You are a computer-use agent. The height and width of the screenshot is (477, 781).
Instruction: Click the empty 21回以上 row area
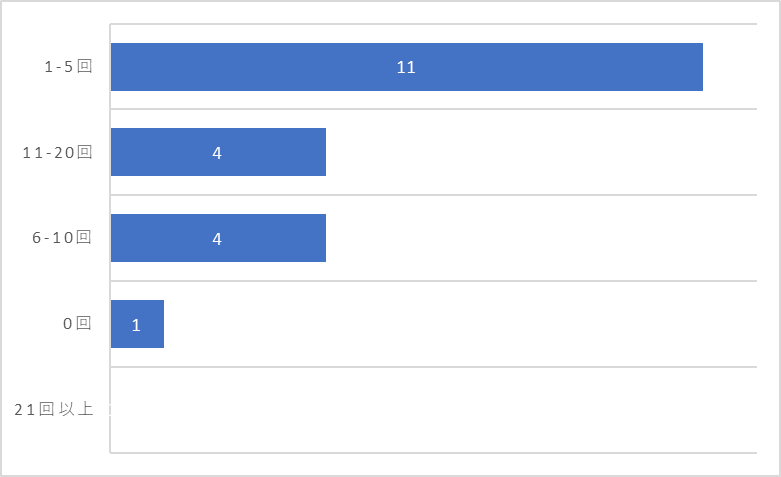pos(433,410)
